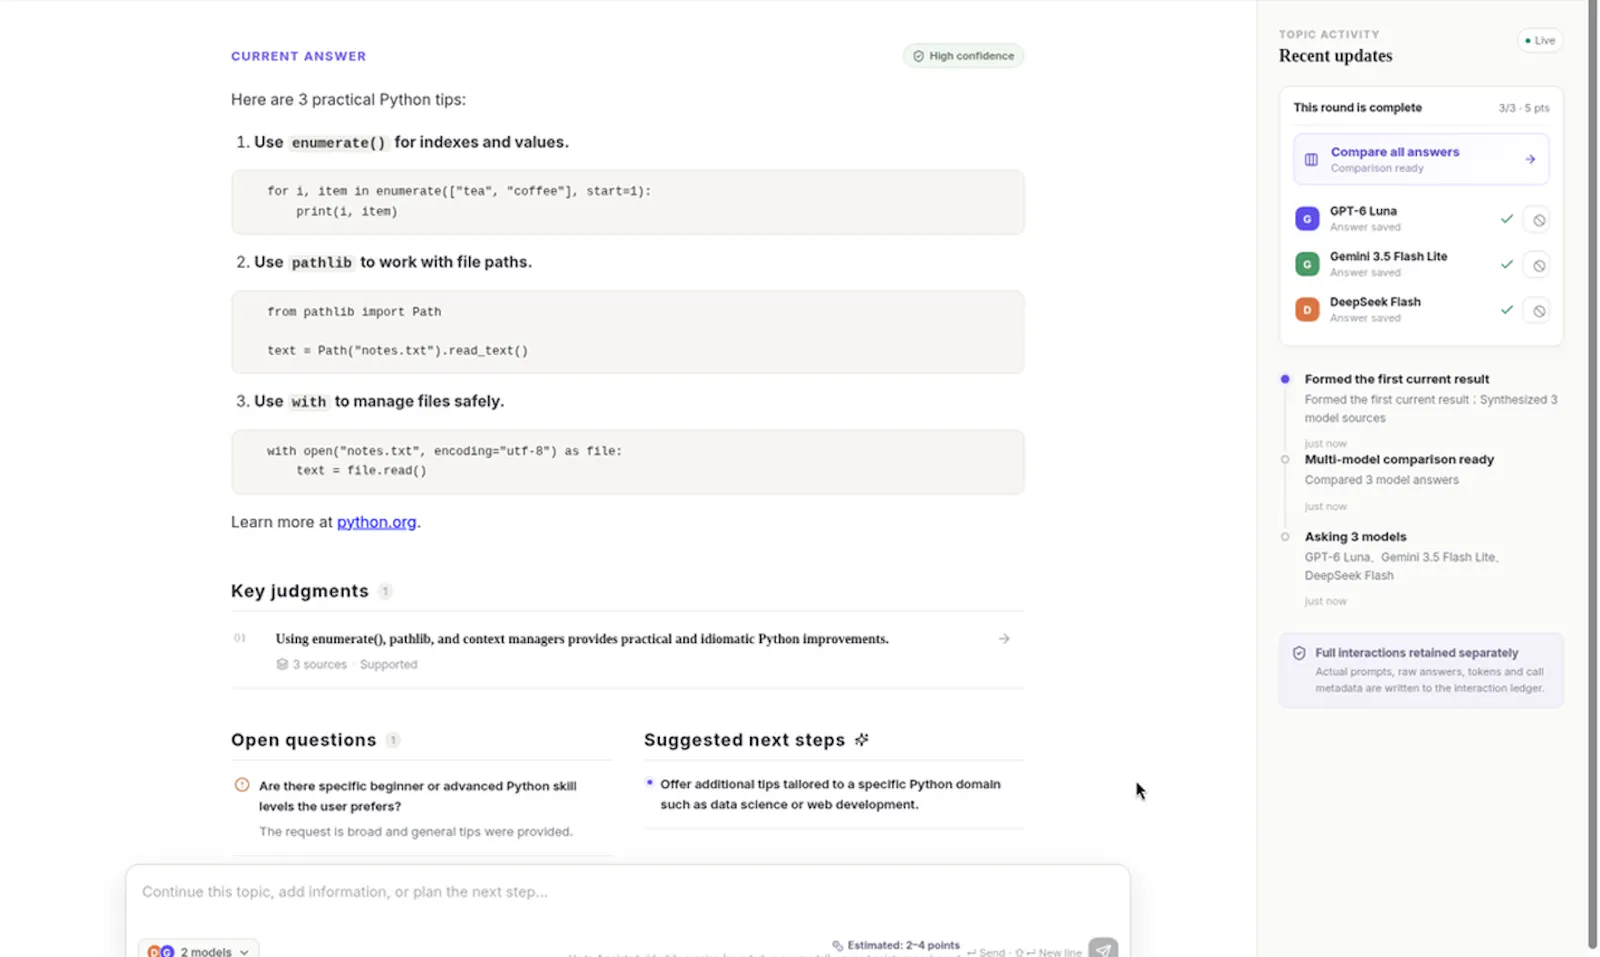The image size is (1600, 957).
Task: Click the 'Estimated: 2–4 points' label
Action: pyautogui.click(x=903, y=945)
